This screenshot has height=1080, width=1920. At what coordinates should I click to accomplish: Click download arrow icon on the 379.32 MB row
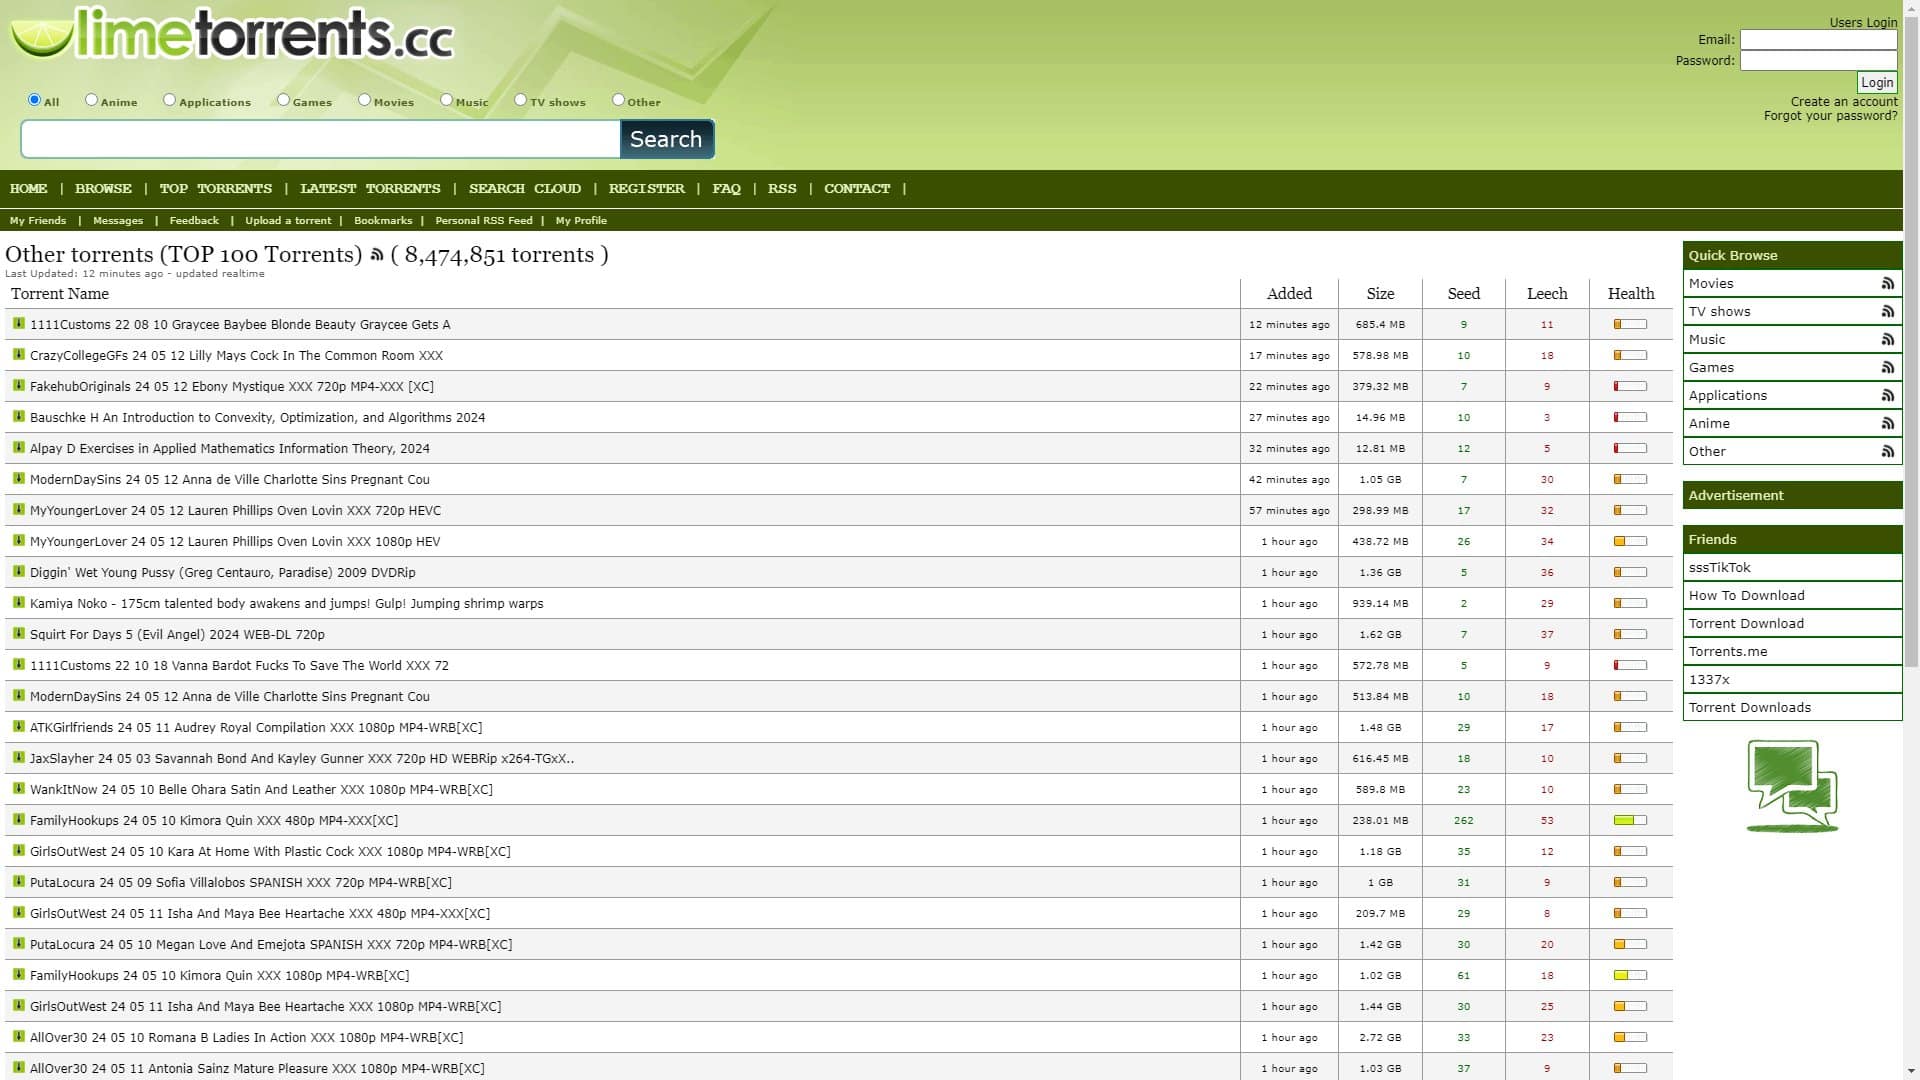pyautogui.click(x=18, y=385)
